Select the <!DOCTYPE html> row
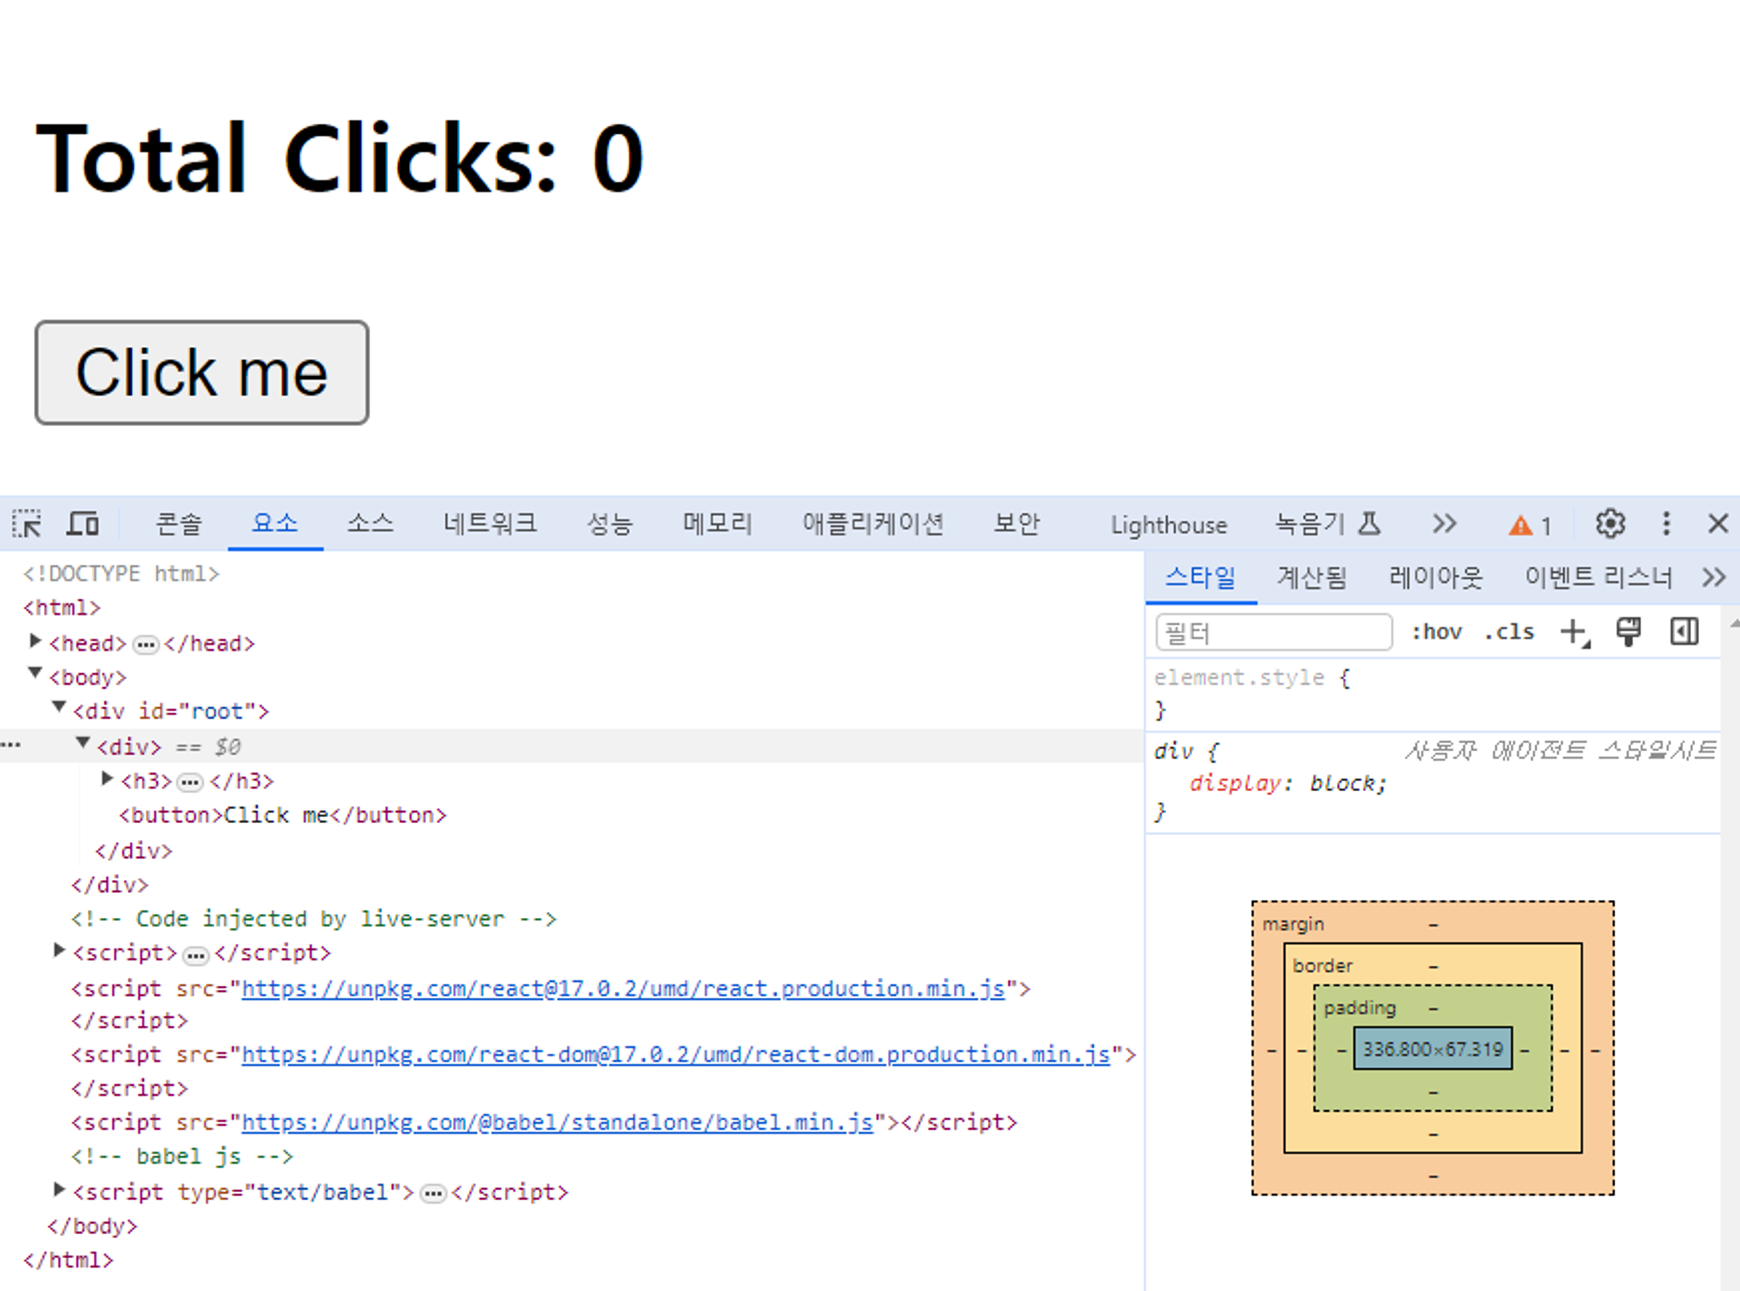This screenshot has width=1740, height=1291. [x=121, y=574]
